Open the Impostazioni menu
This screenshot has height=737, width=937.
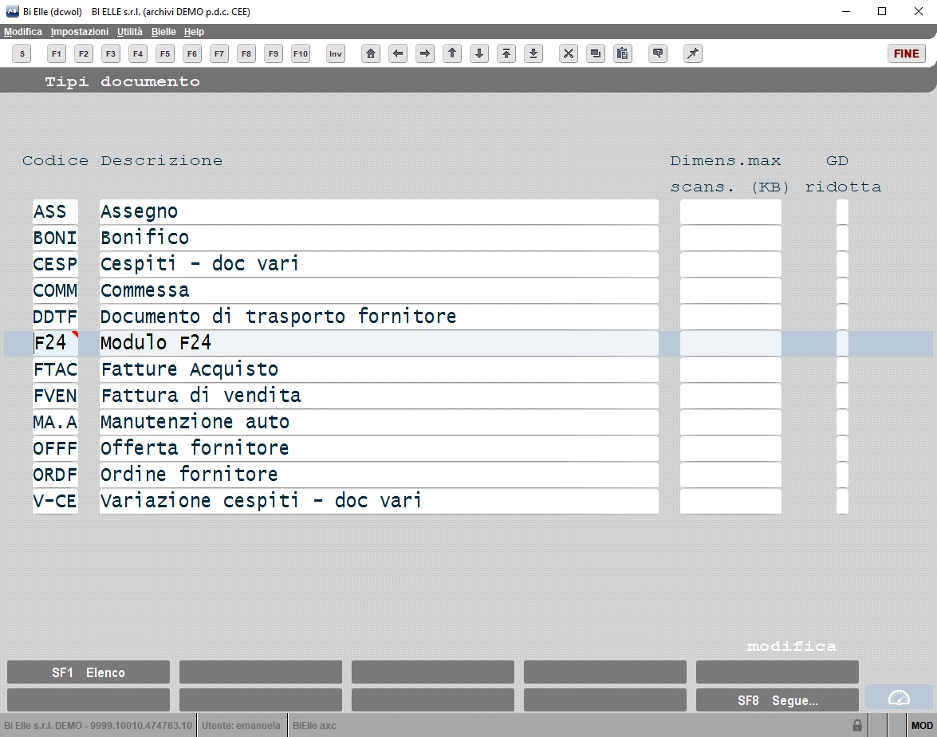(79, 32)
